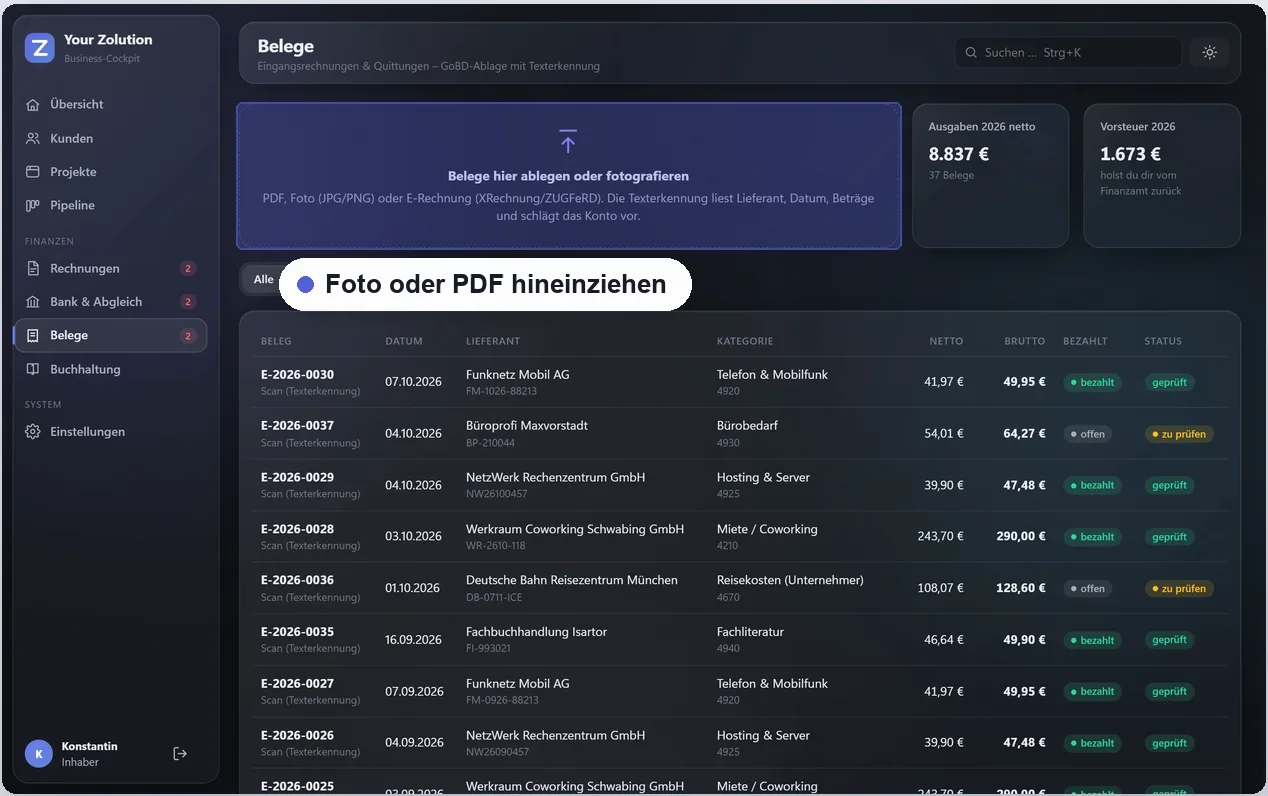1268x796 pixels.
Task: Click the Pipeline board icon
Action: tap(33, 206)
